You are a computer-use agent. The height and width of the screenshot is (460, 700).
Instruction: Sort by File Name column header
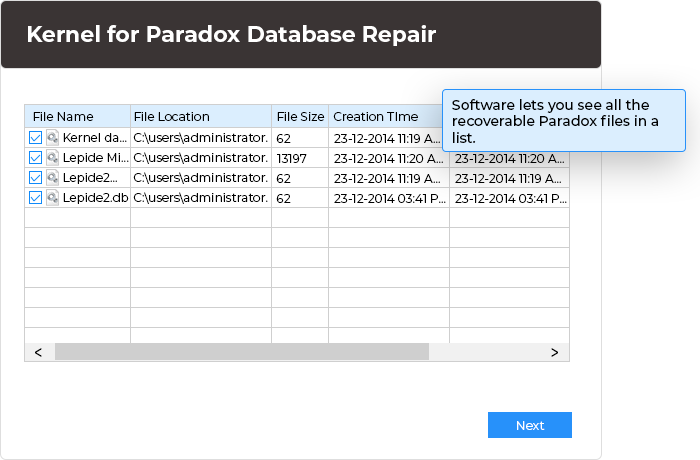point(77,117)
